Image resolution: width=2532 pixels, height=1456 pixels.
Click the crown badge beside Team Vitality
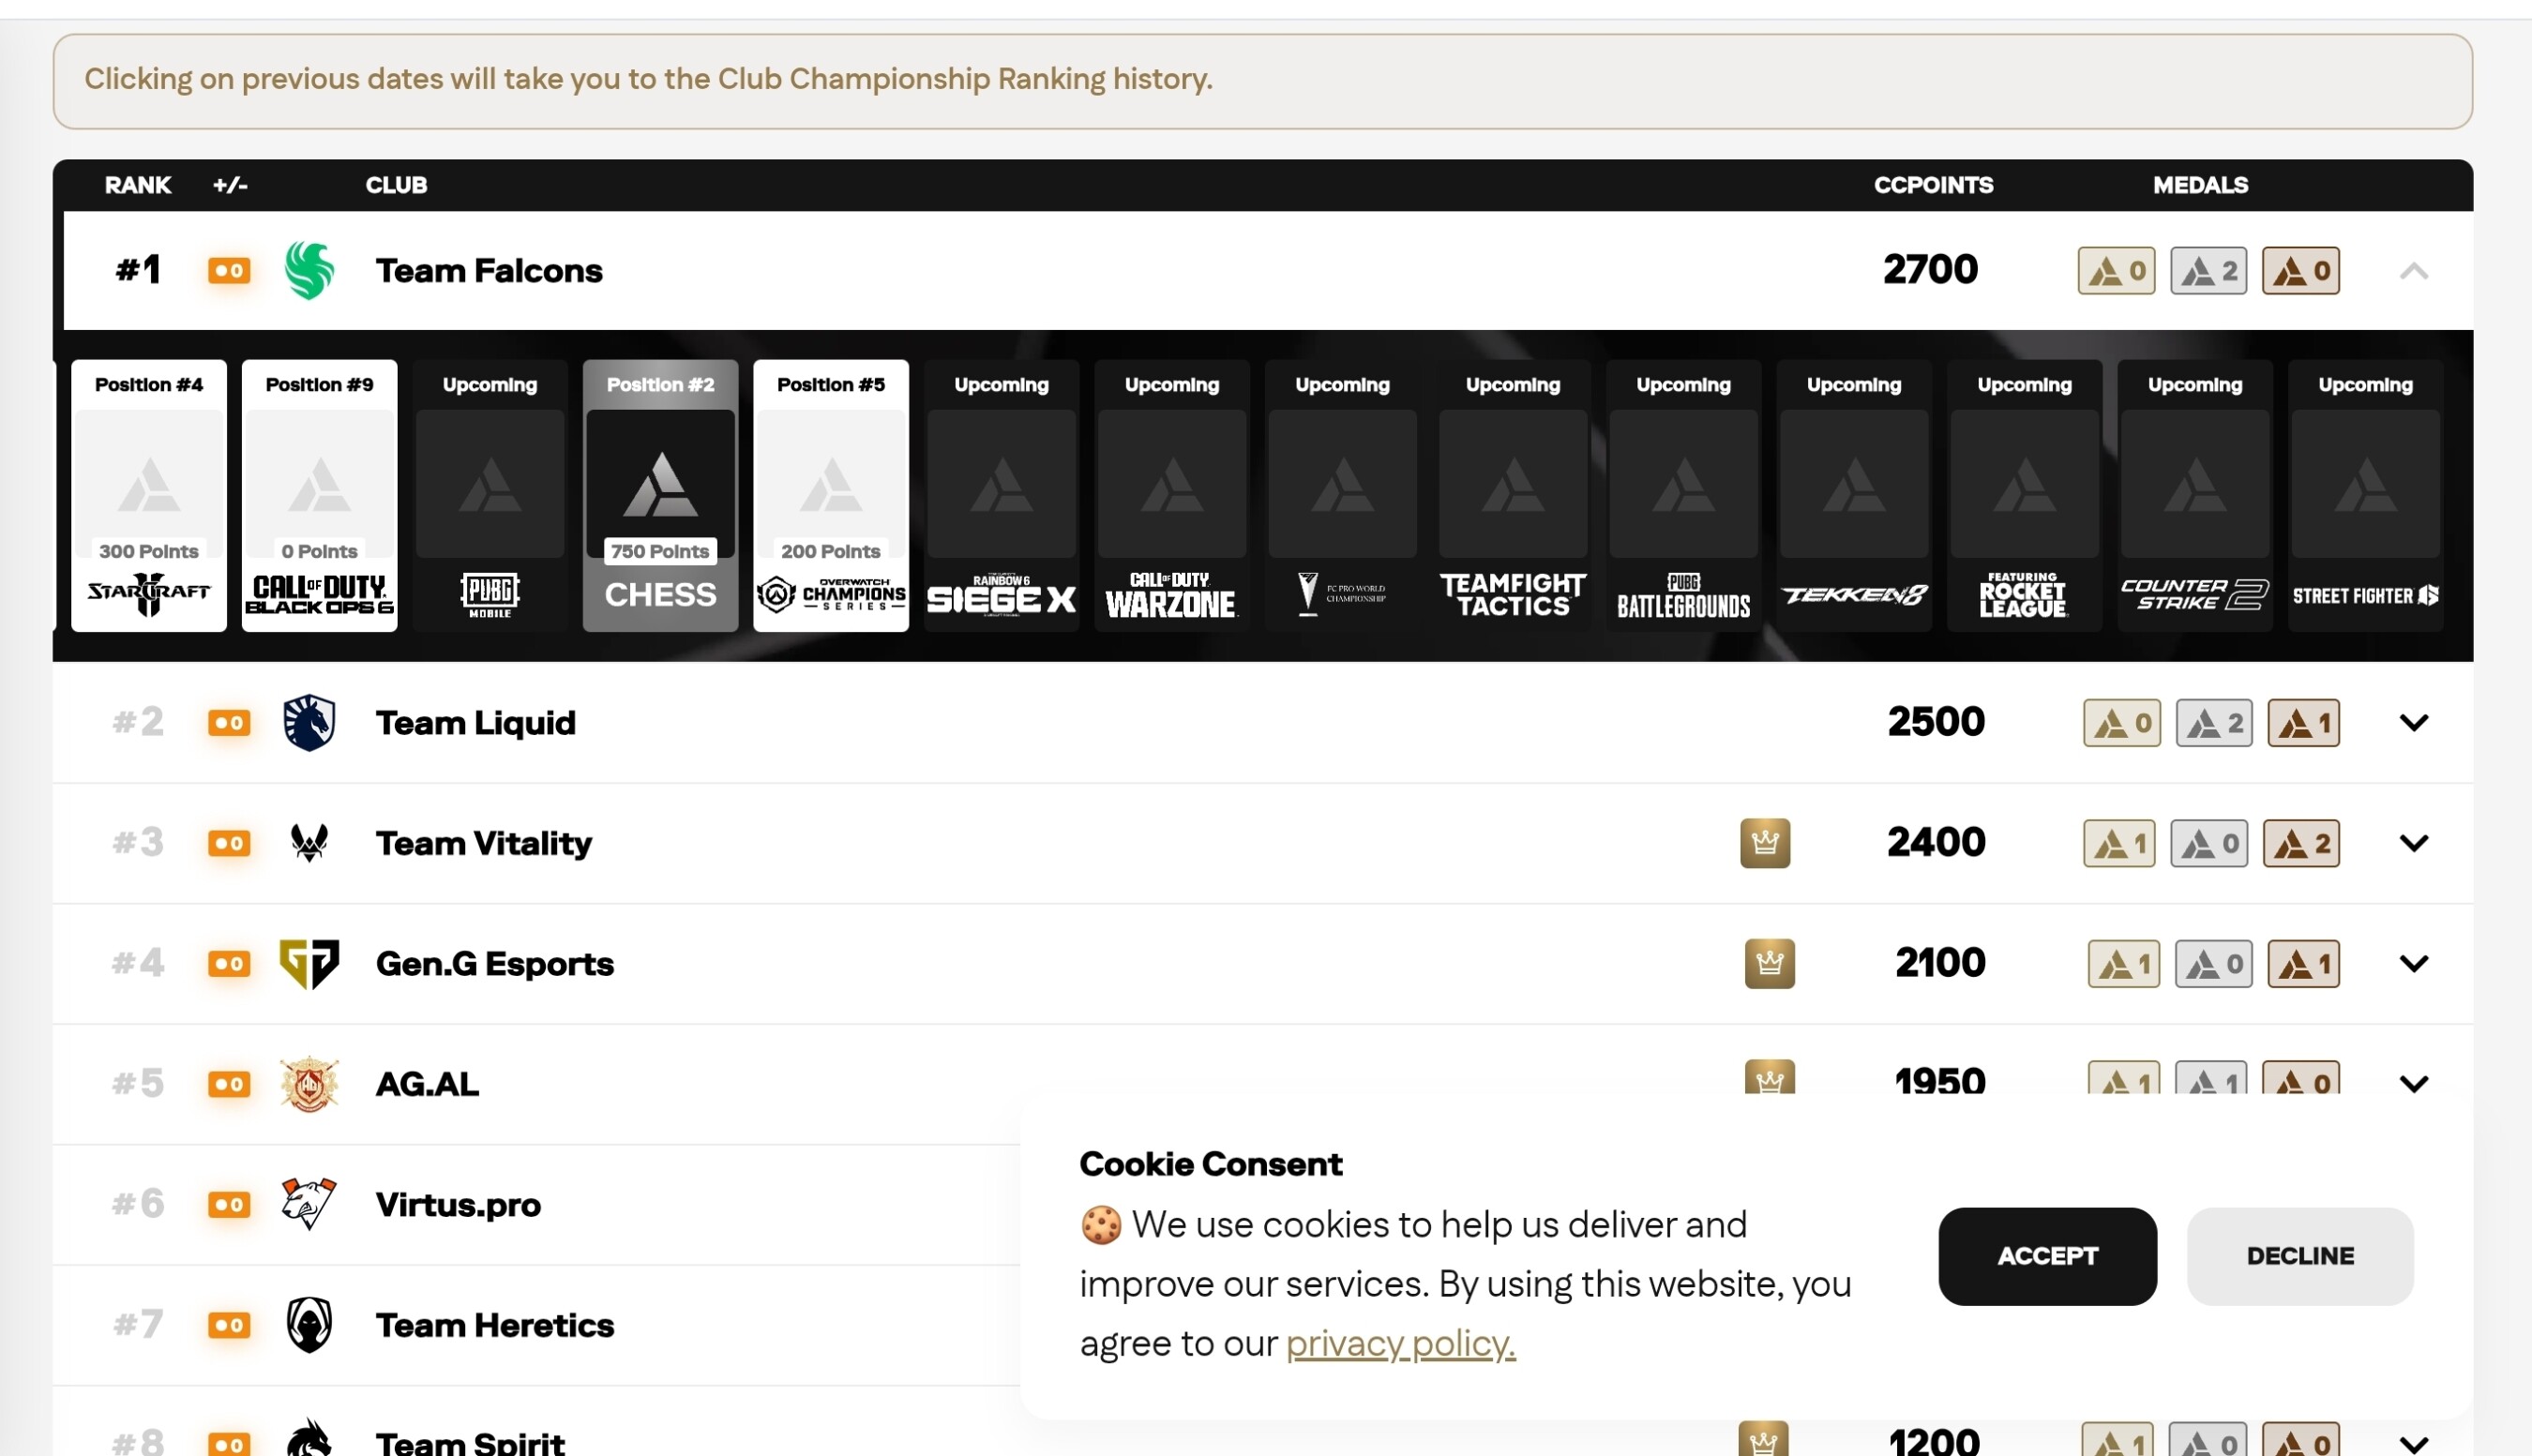click(x=1764, y=842)
